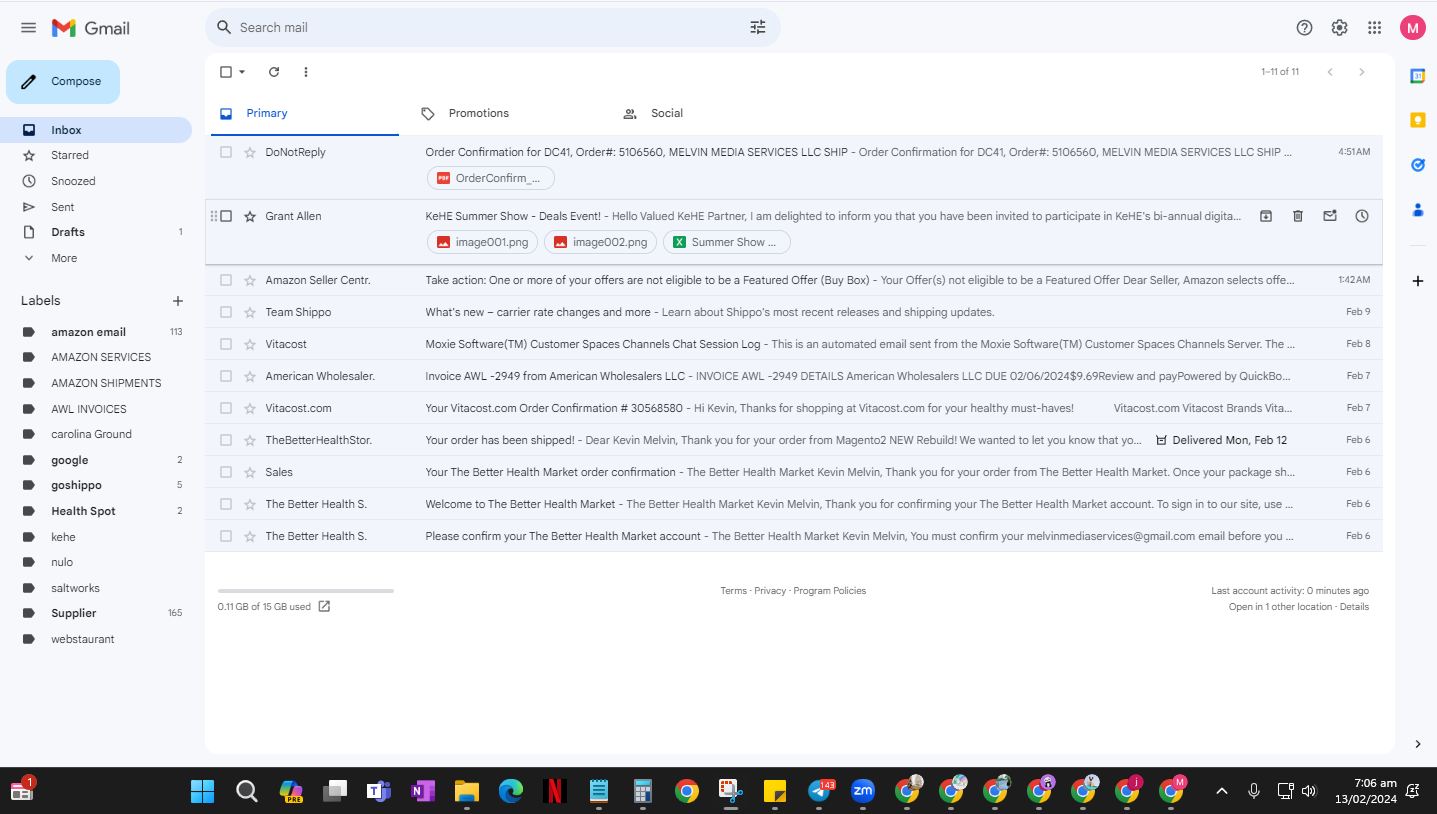Tick the checkbox for the Sales email
1437x814 pixels.
click(x=226, y=472)
